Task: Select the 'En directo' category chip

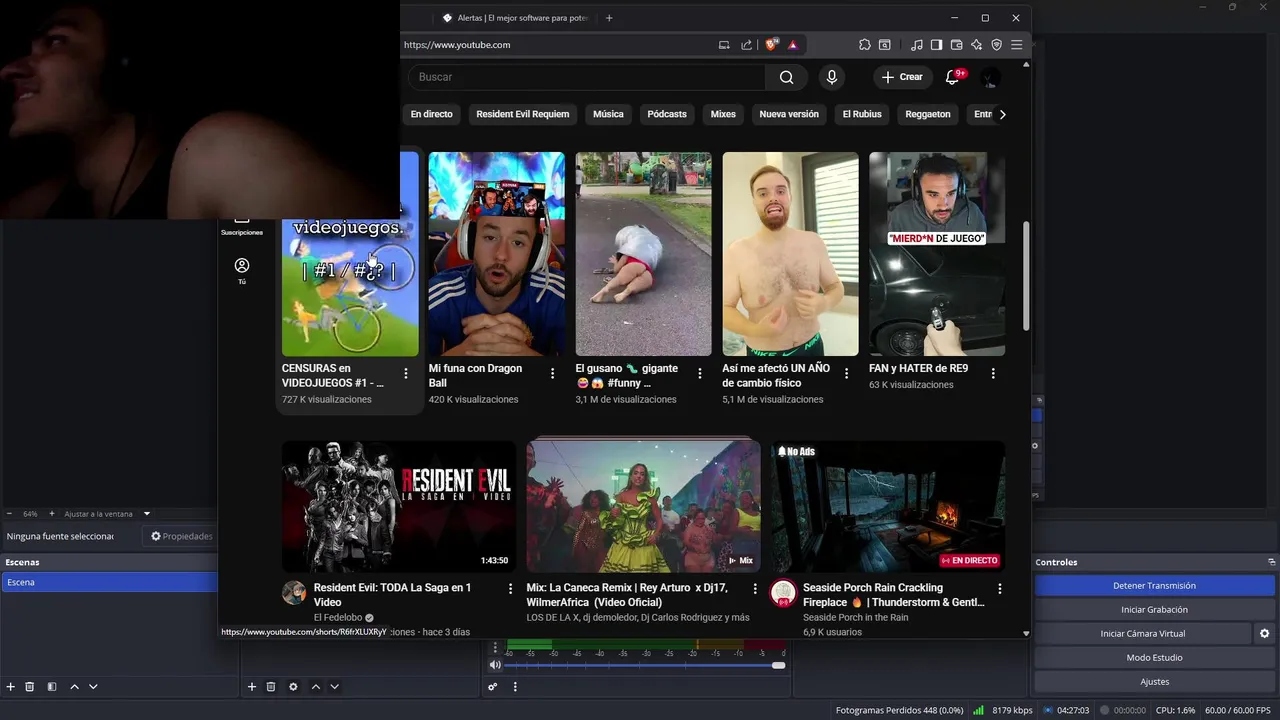Action: click(x=431, y=114)
